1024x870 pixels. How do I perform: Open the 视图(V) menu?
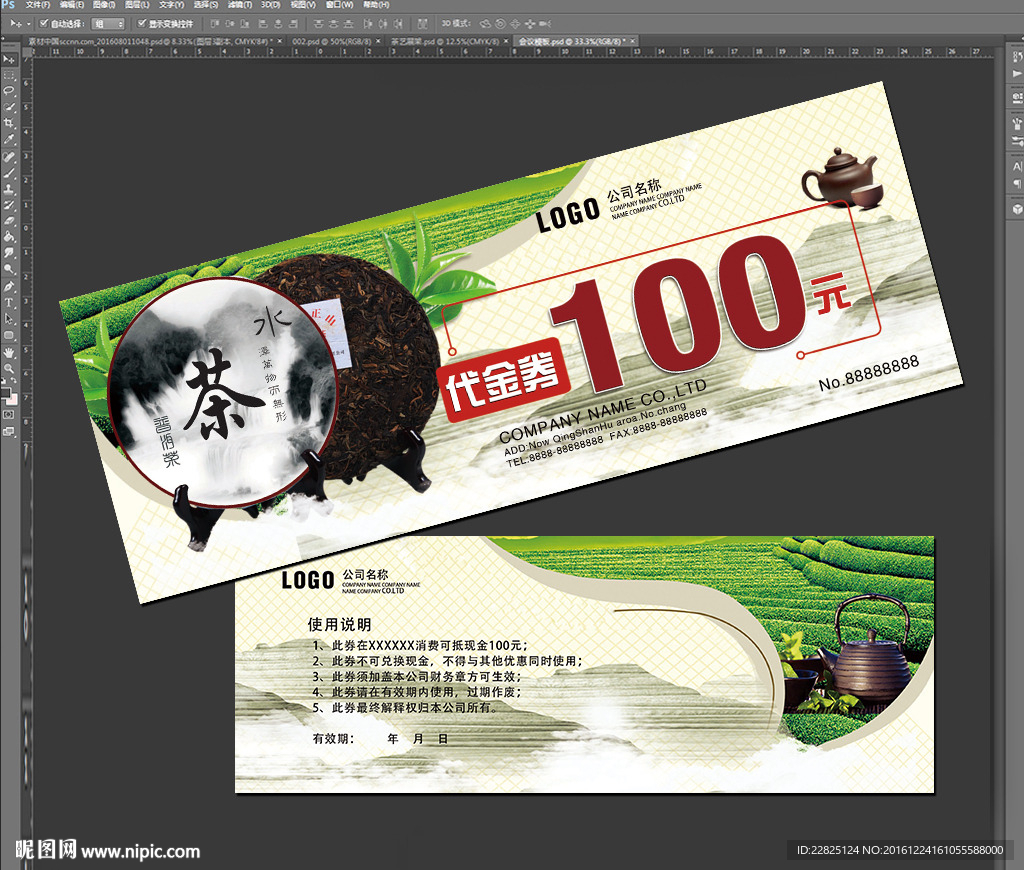point(303,5)
